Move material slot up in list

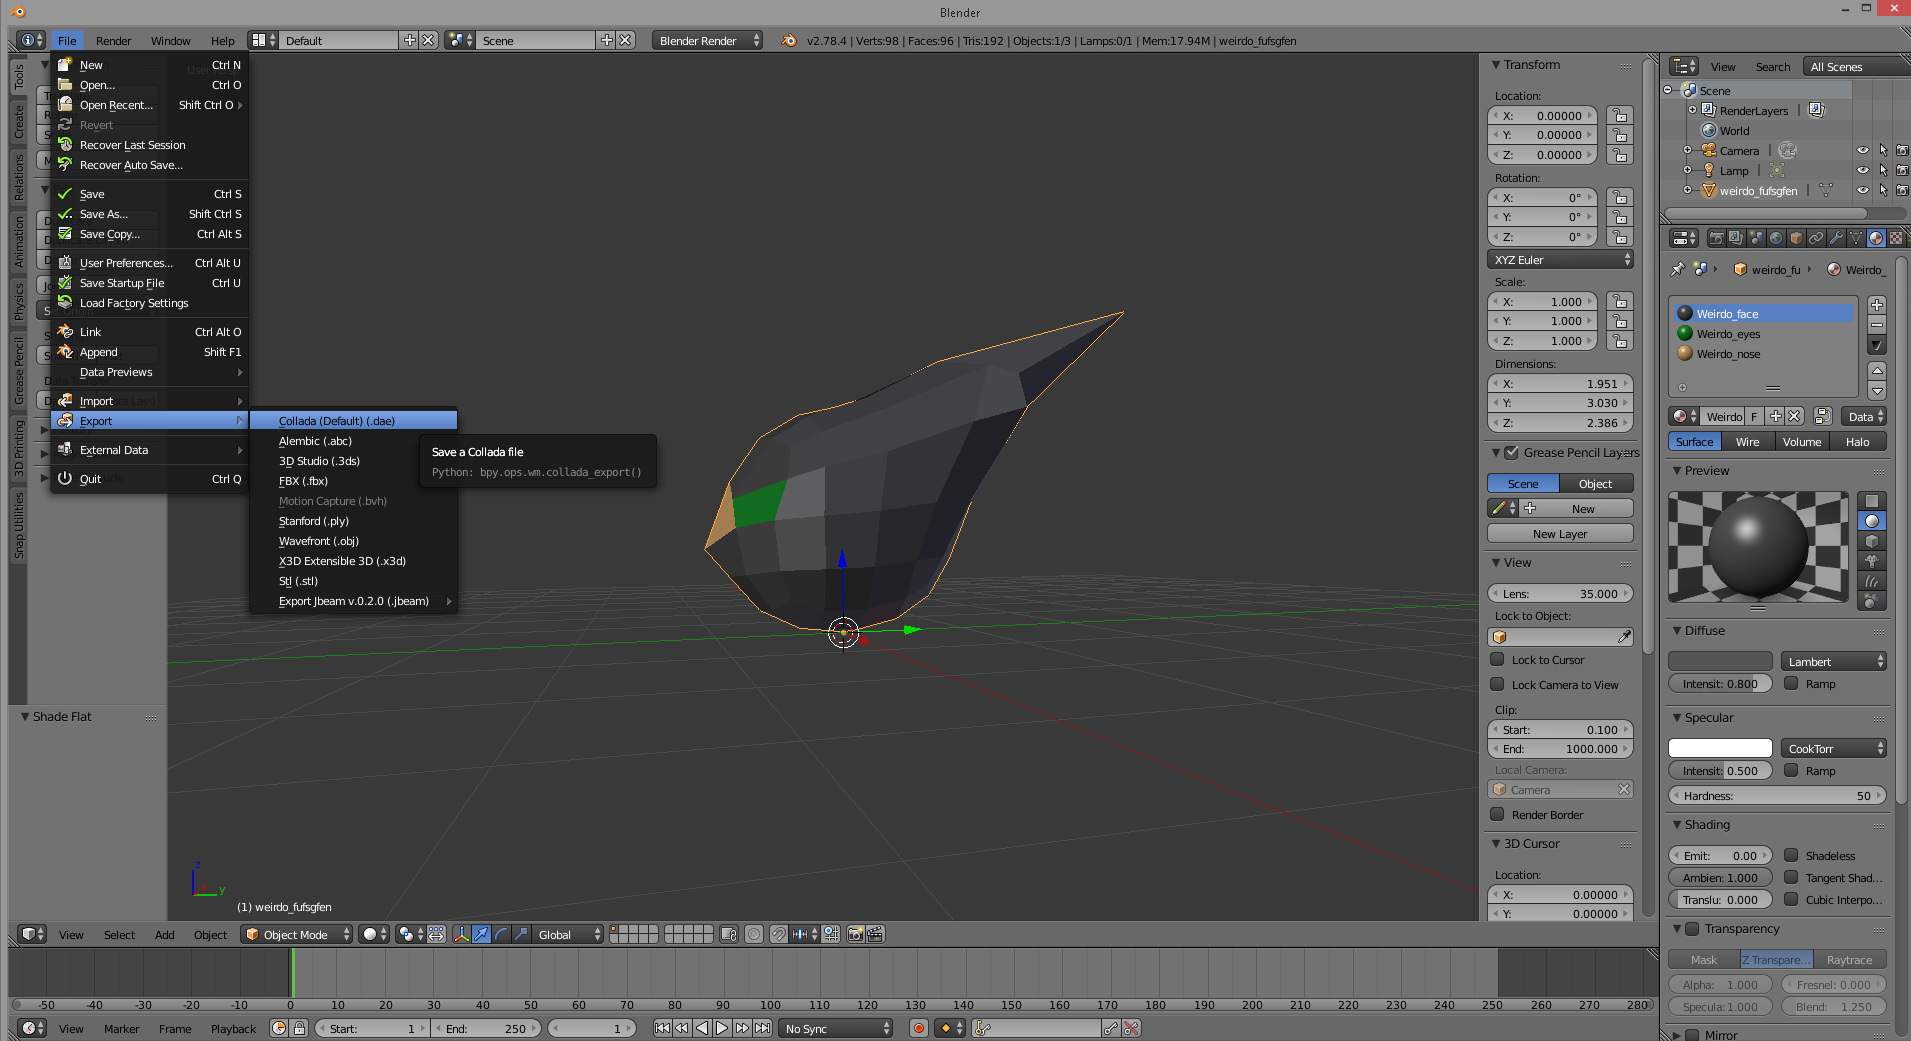1877,371
